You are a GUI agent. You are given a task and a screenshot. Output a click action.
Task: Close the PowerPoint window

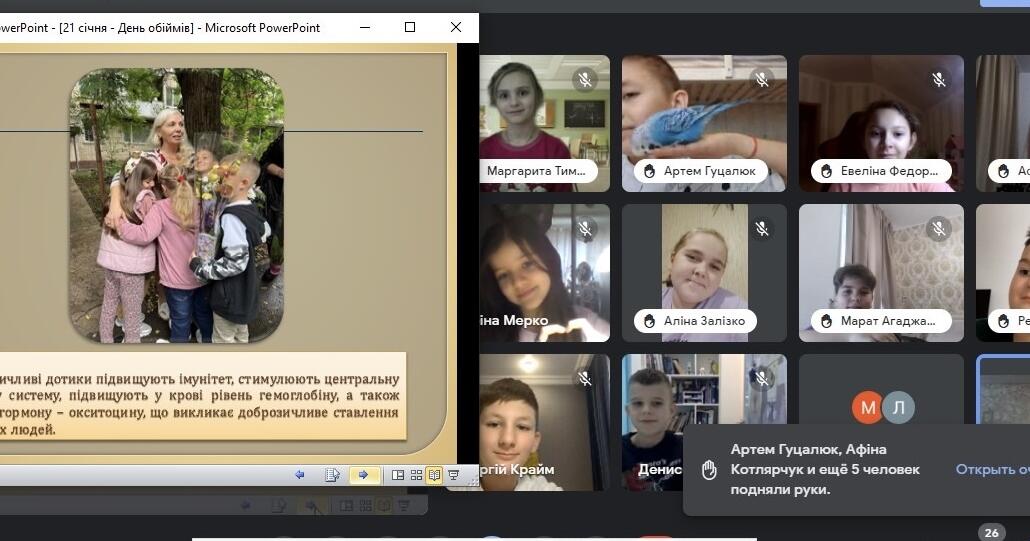point(456,28)
